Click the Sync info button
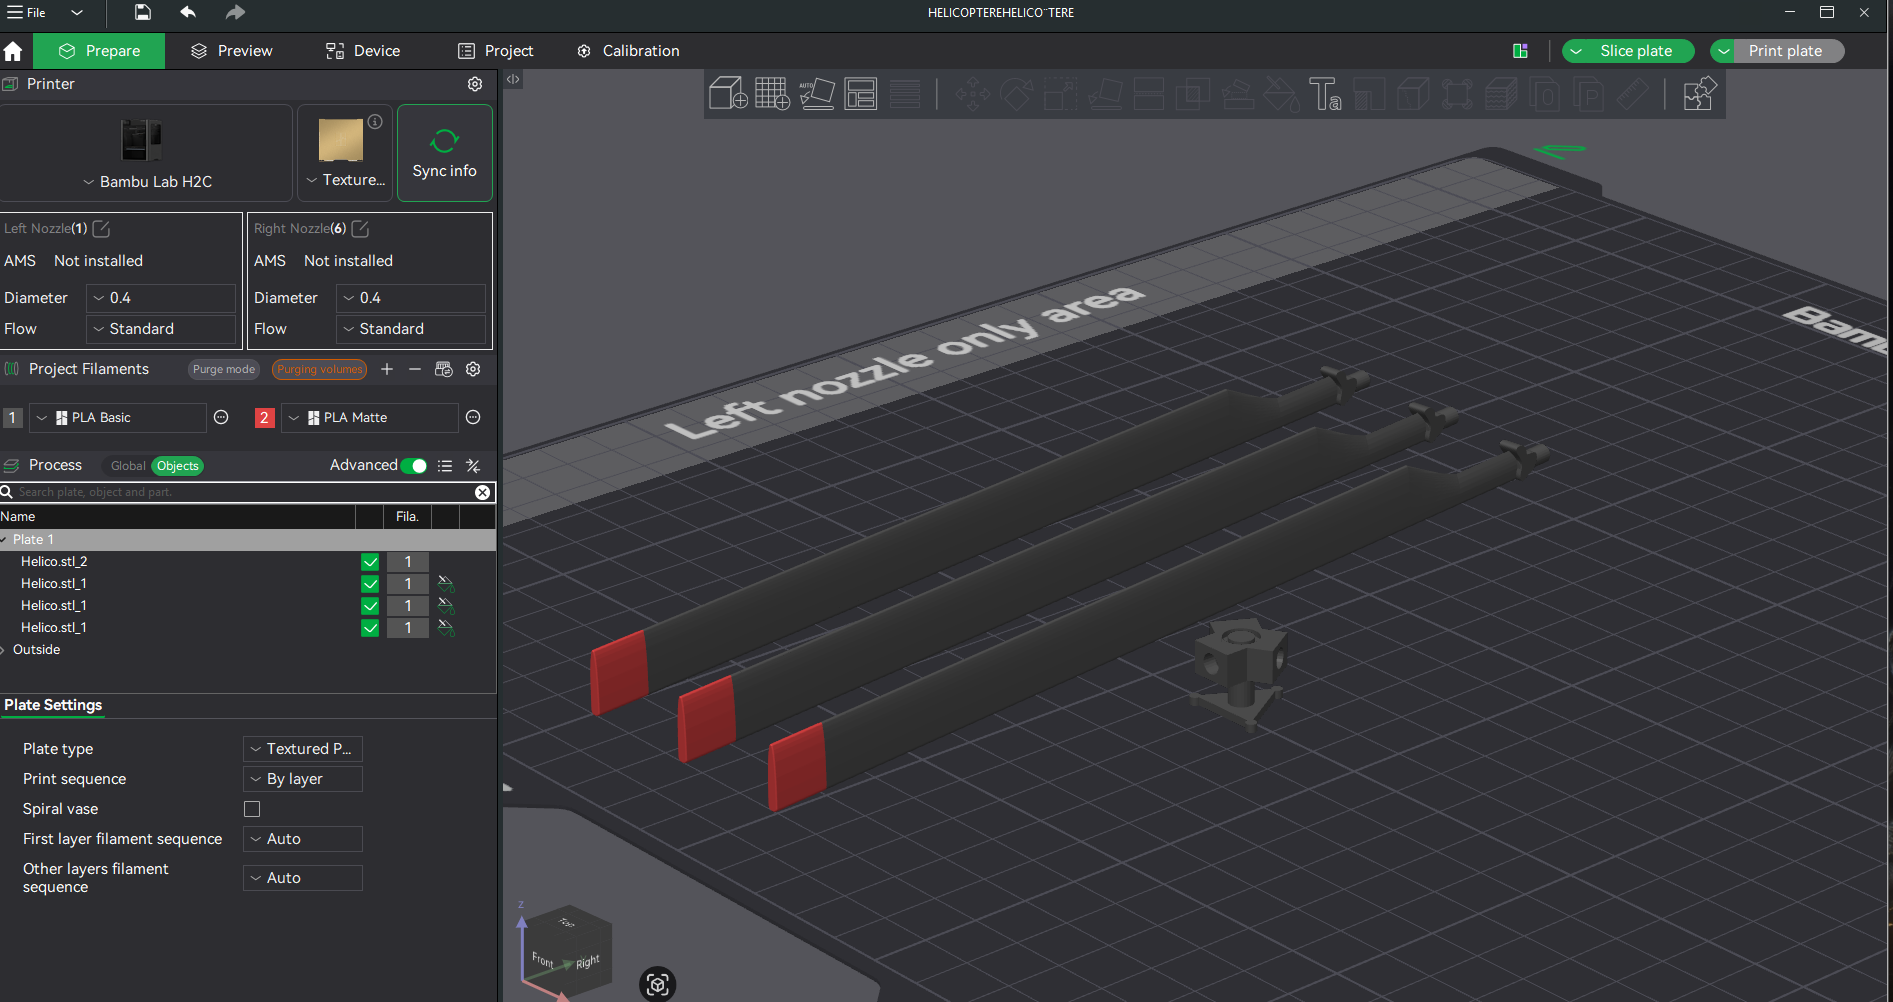The image size is (1893, 1002). (444, 152)
